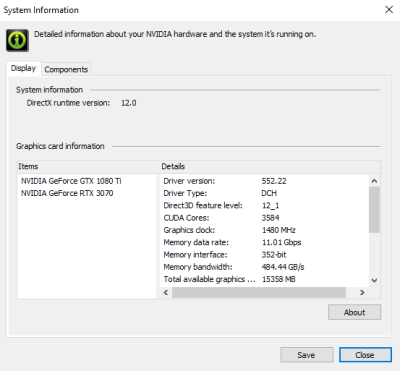Click the horizontal scroll right arrow
This screenshot has width=400, height=371.
click(362, 293)
